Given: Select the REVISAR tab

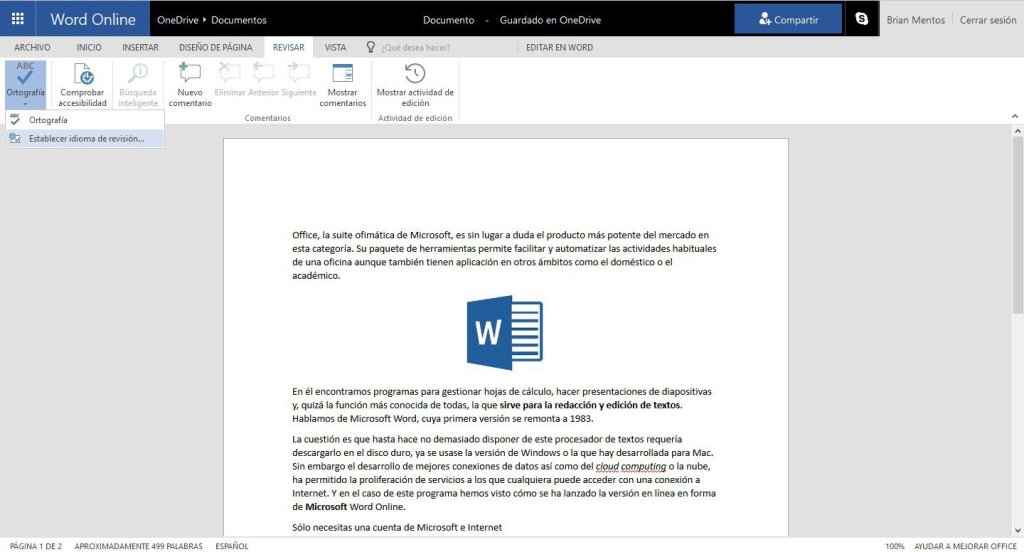Looking at the screenshot, I should click(289, 47).
